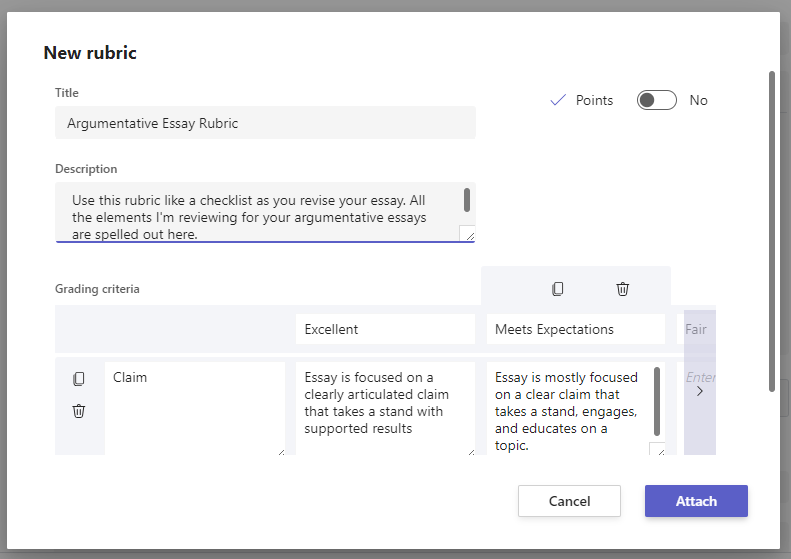Delete the Claim criteria row
The height and width of the screenshot is (559, 791).
pos(79,411)
